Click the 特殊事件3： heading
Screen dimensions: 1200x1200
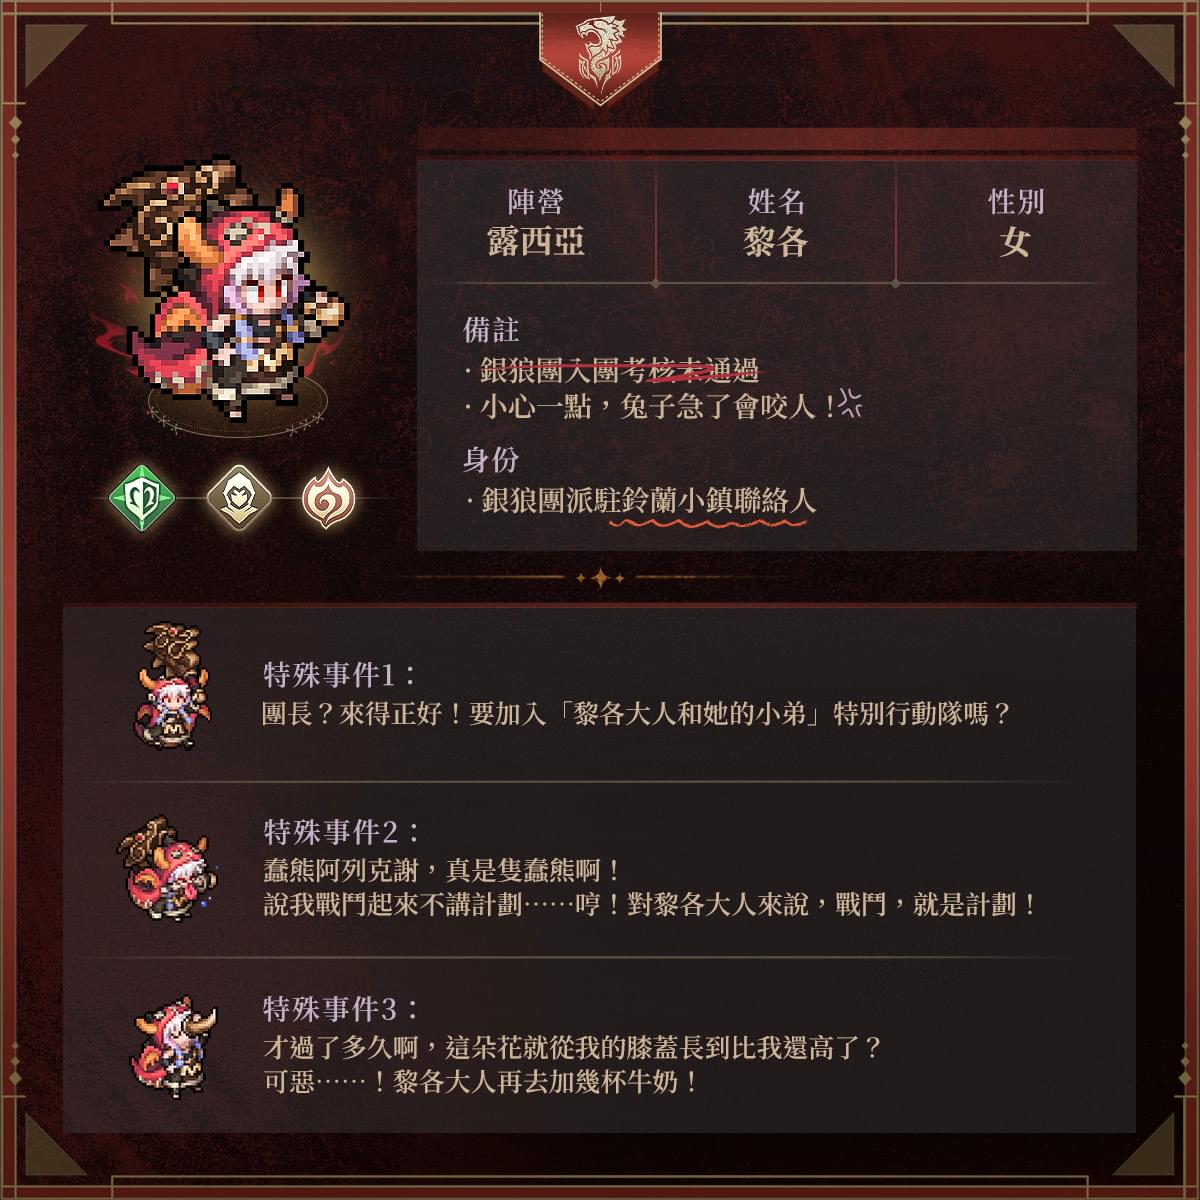(x=341, y=1008)
